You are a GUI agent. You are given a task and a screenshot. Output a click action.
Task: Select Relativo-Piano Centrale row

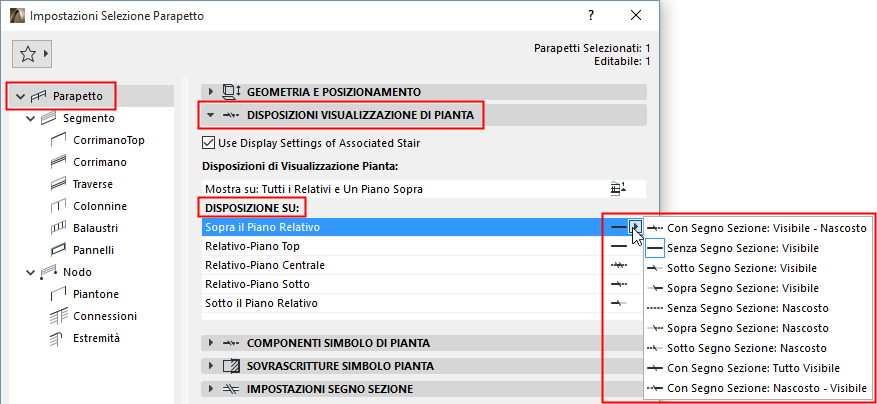423,265
